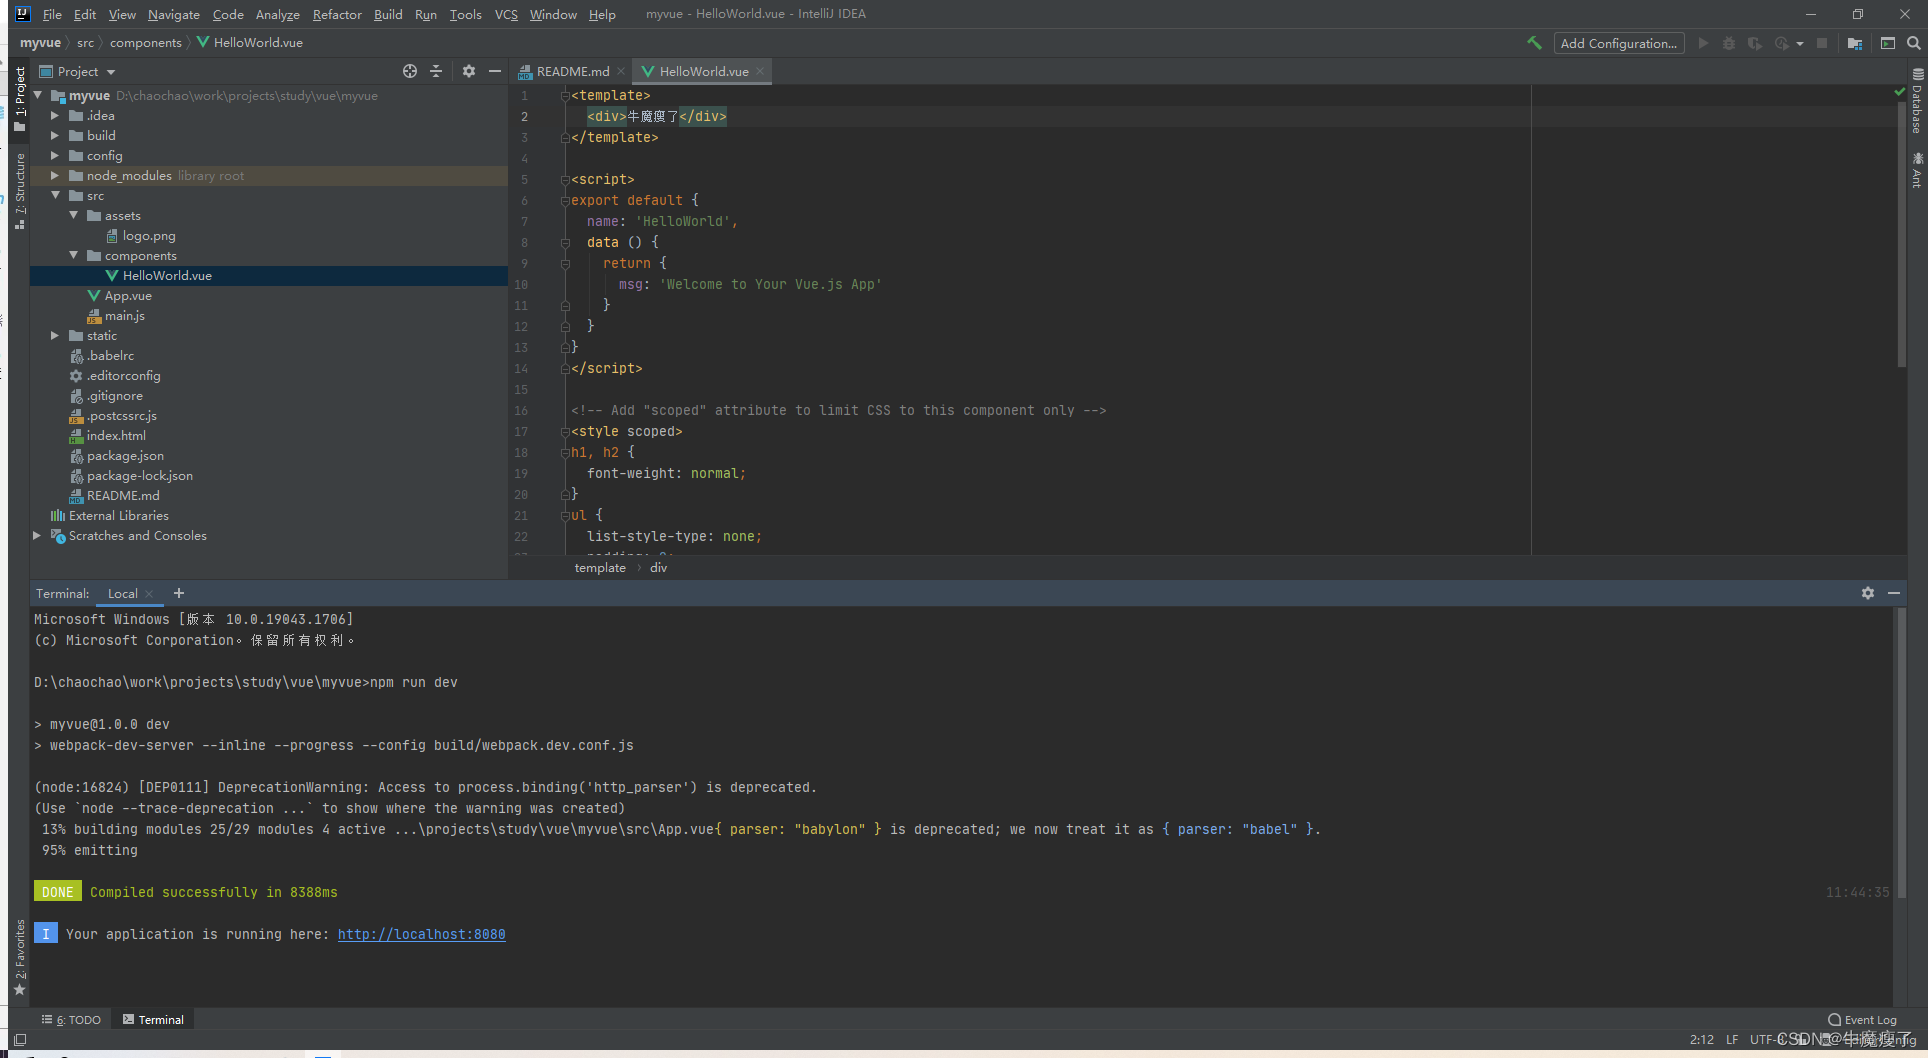Open the Ant tool window sidebar
The height and width of the screenshot is (1058, 1928).
1917,171
